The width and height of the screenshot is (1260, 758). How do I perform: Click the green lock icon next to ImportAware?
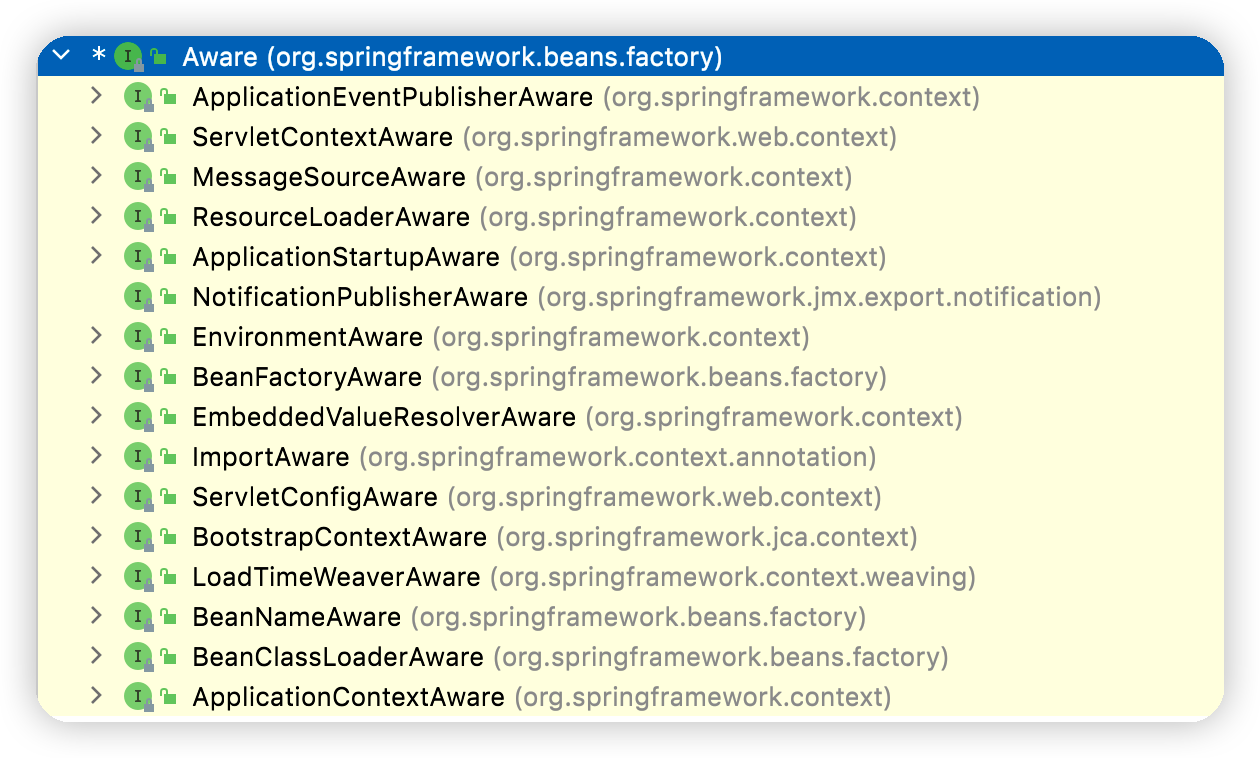(168, 457)
